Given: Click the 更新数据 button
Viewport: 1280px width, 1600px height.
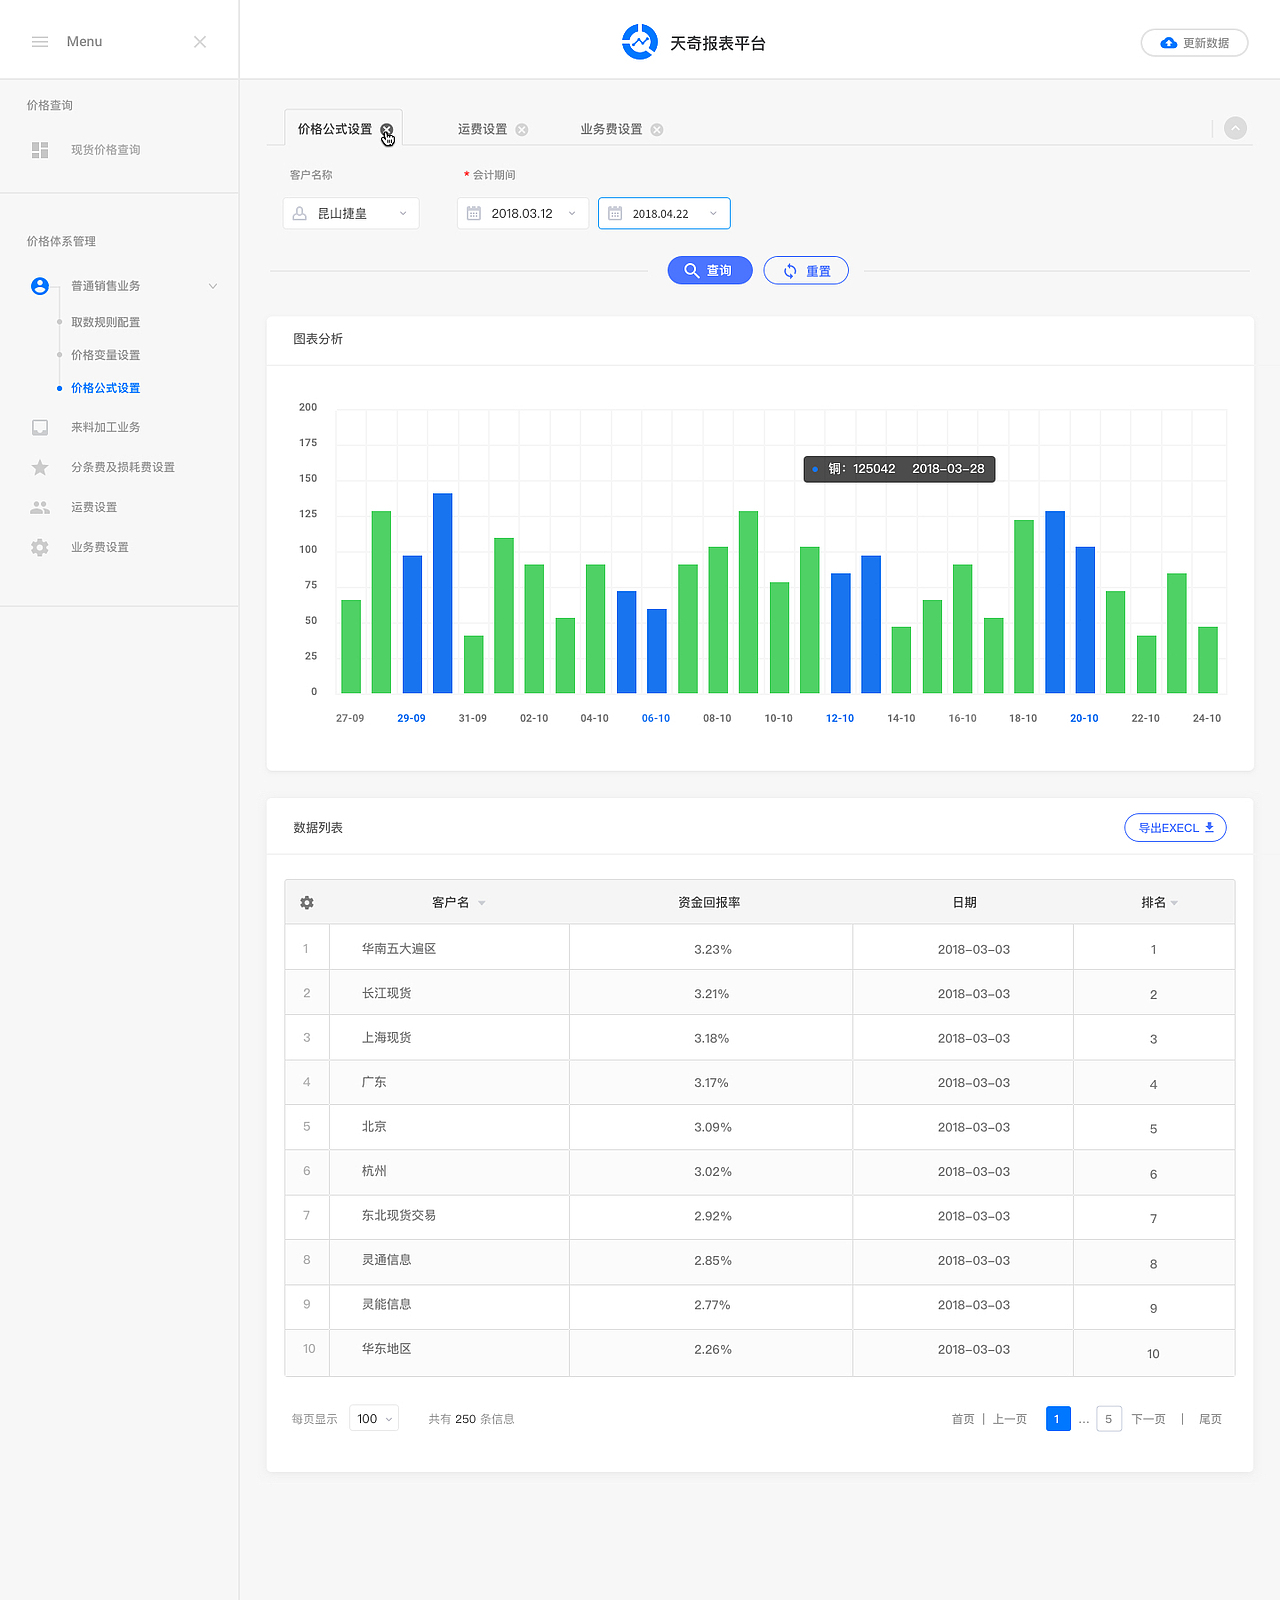Looking at the screenshot, I should click(x=1194, y=43).
